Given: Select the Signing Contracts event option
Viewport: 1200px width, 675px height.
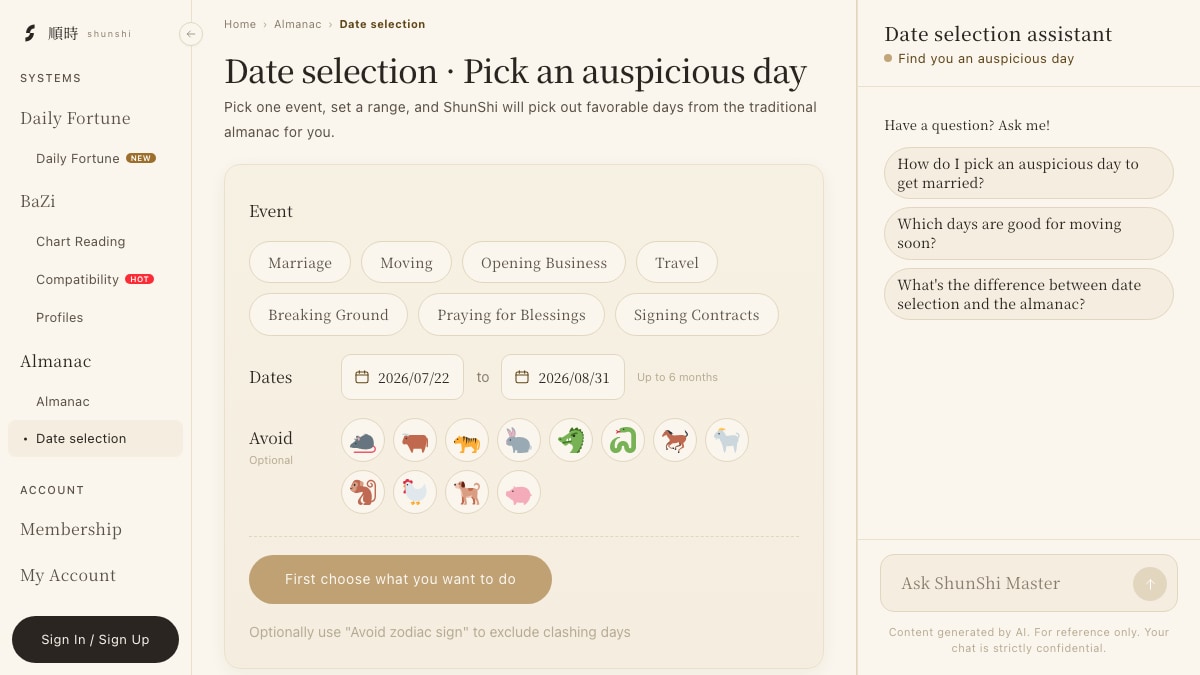Looking at the screenshot, I should point(697,314).
